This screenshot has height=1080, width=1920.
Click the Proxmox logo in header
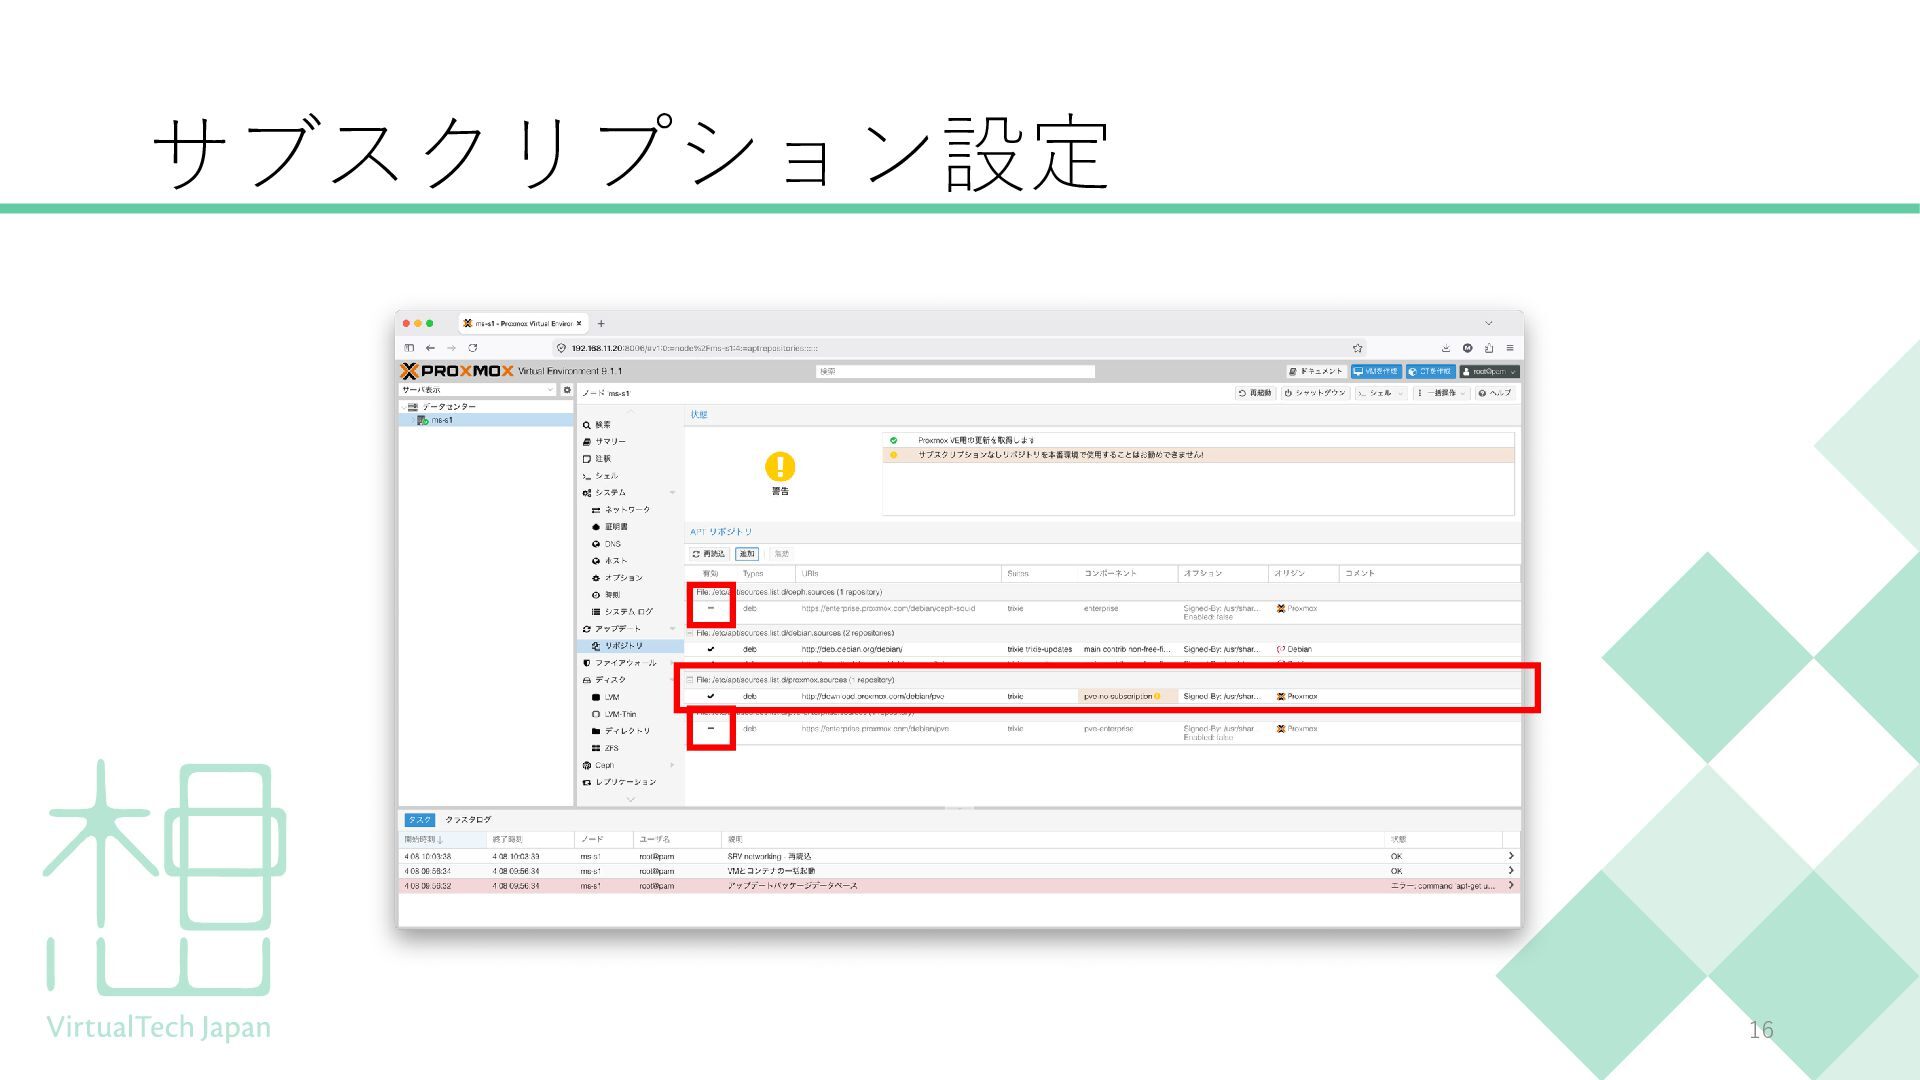(457, 371)
